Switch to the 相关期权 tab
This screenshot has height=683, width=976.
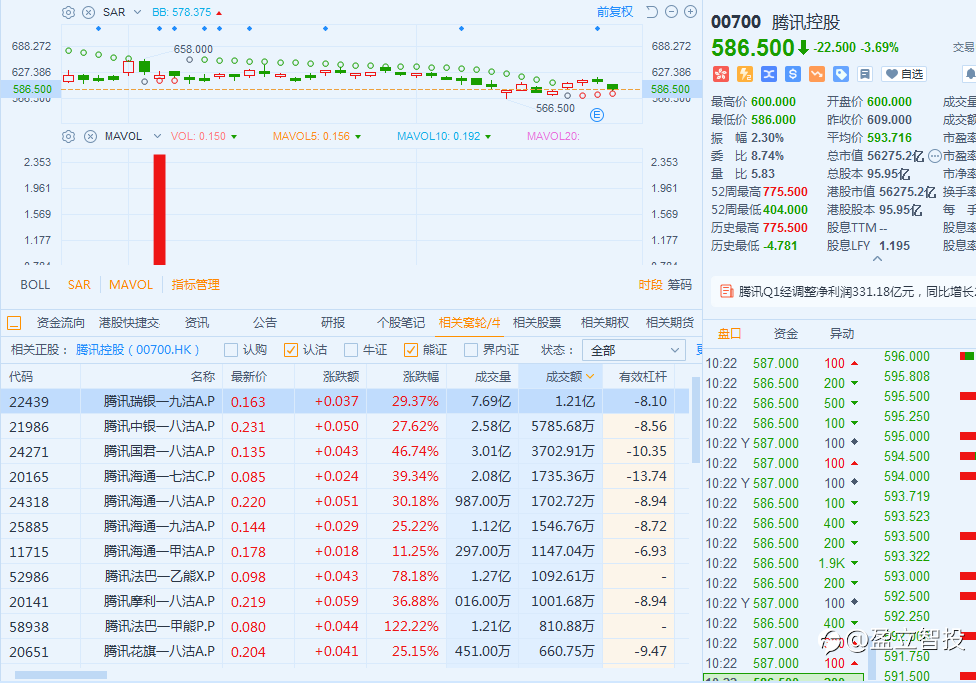[x=604, y=323]
